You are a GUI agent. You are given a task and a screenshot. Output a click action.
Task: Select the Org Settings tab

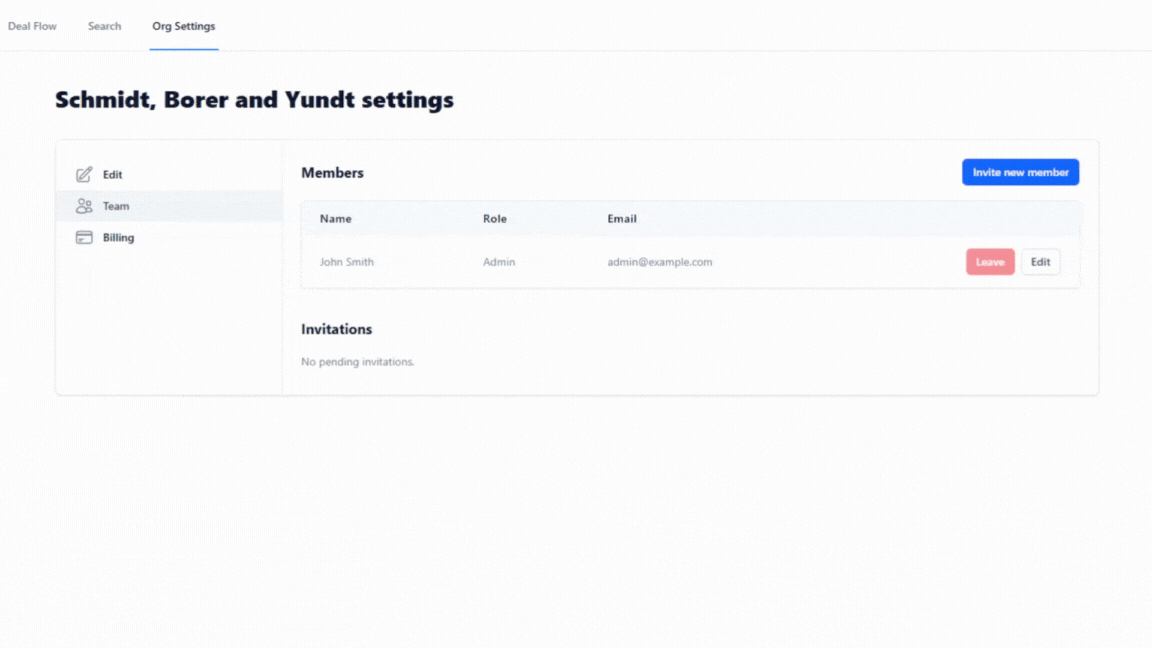point(184,26)
